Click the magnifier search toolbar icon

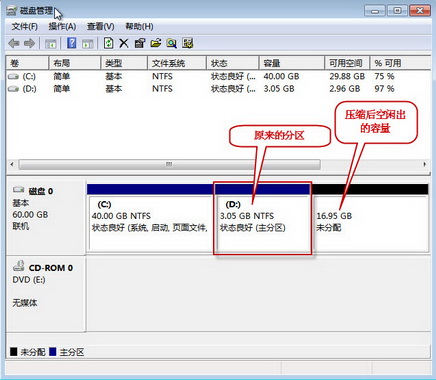[172, 43]
